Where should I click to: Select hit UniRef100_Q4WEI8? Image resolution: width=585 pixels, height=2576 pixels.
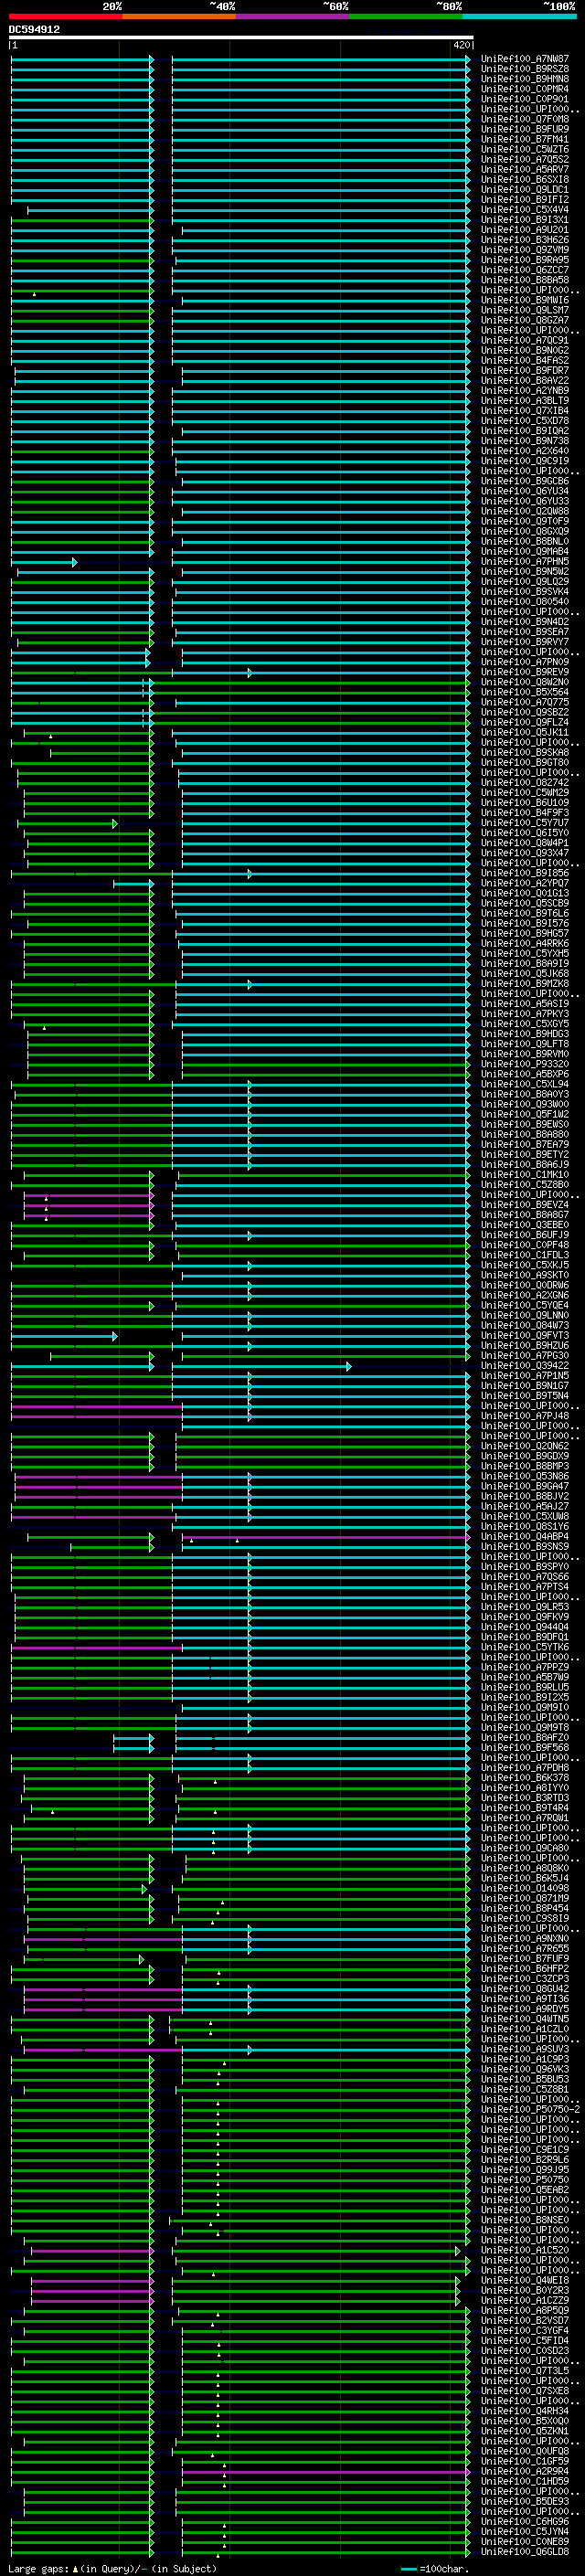(x=524, y=2280)
